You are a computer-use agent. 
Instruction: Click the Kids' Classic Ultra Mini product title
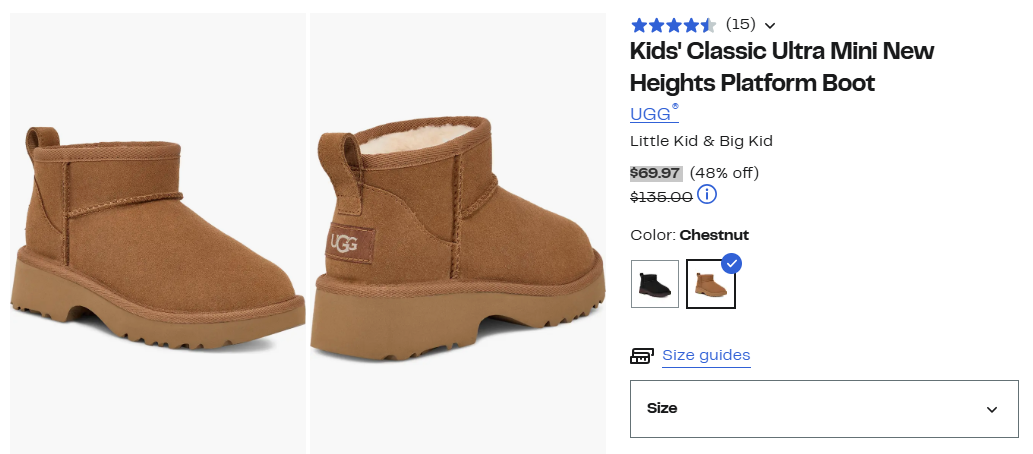781,66
